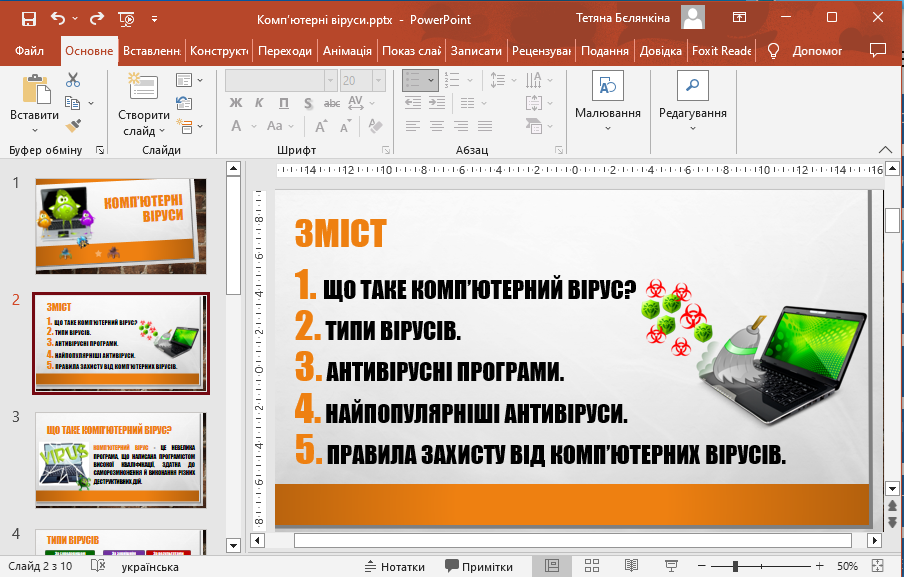
Task: Click Створити слайд button
Action: tap(144, 104)
